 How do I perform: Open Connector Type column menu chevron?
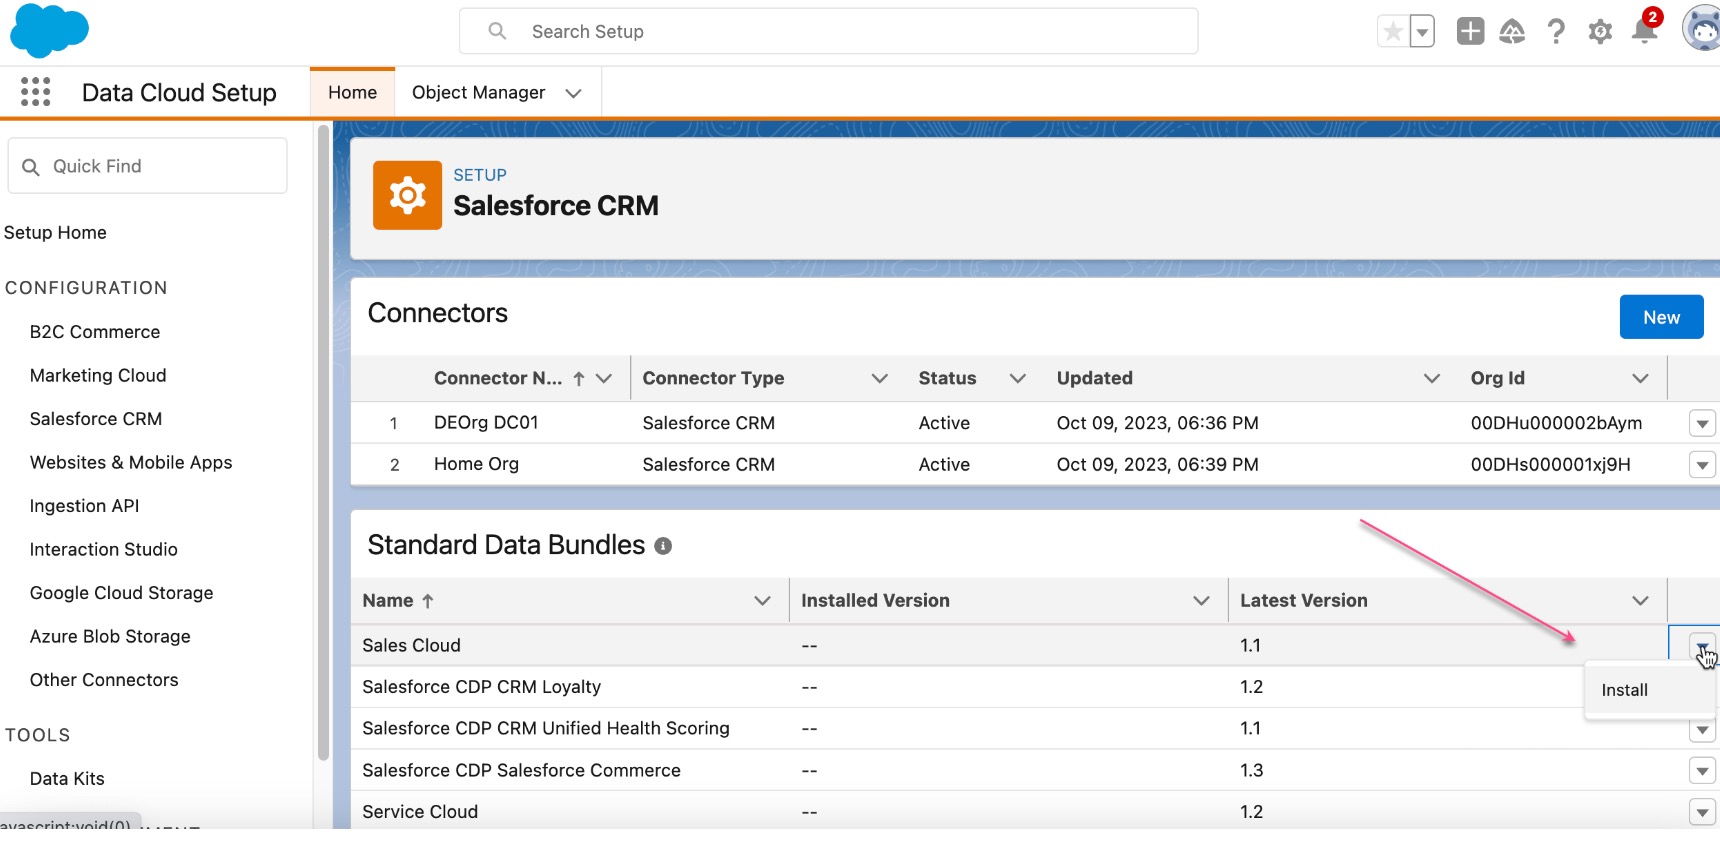880,378
